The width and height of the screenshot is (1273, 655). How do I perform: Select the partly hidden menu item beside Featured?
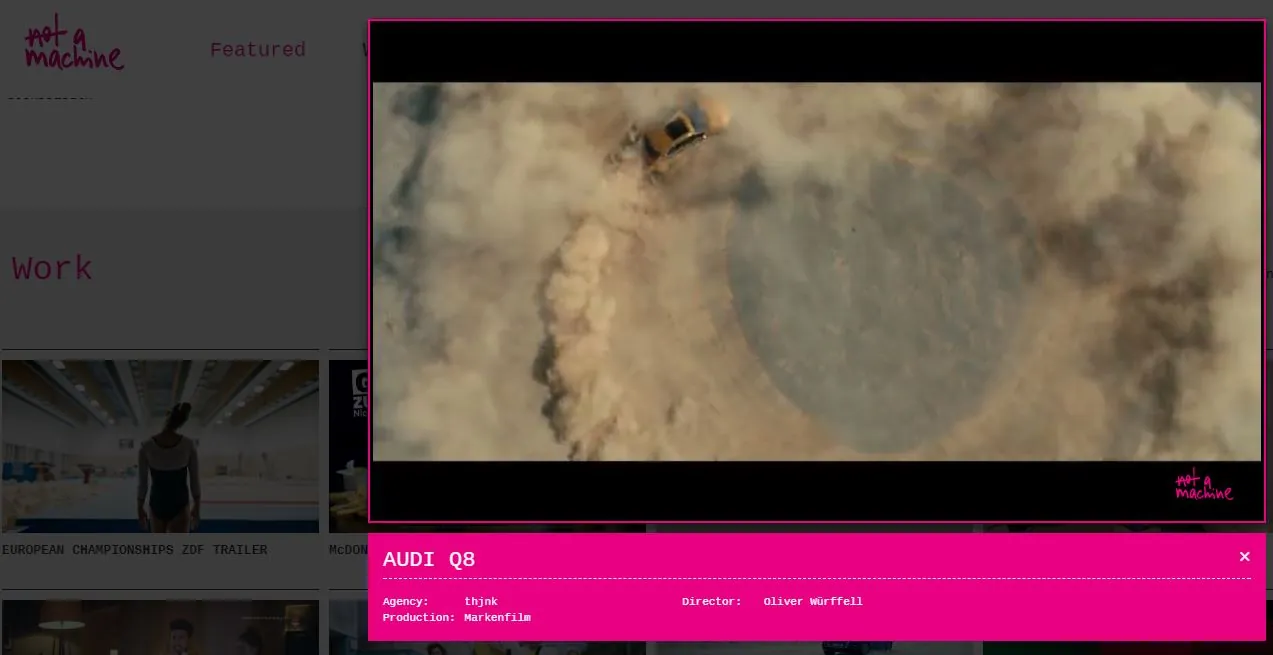coord(365,49)
